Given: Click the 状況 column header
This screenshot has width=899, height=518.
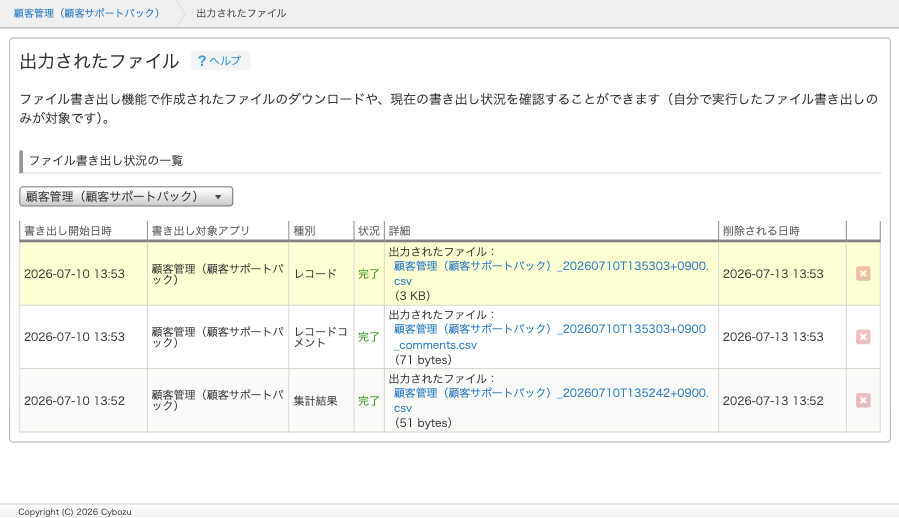Looking at the screenshot, I should 369,231.
